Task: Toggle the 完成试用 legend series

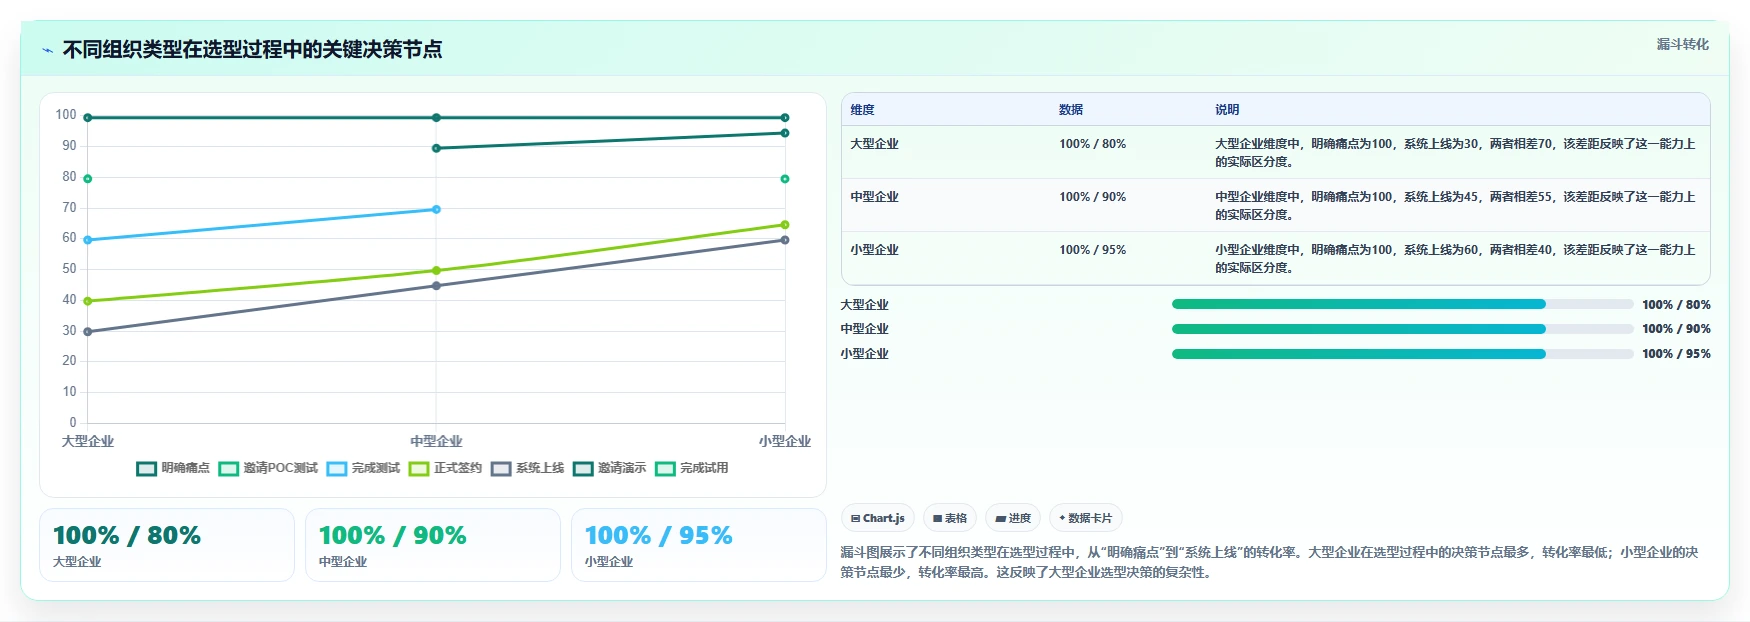Action: (691, 468)
